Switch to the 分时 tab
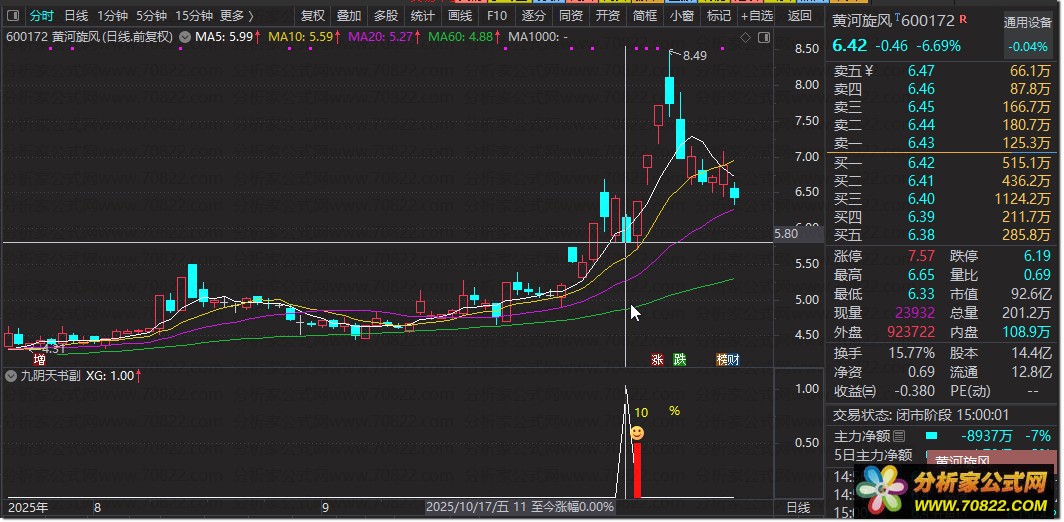 pyautogui.click(x=41, y=16)
